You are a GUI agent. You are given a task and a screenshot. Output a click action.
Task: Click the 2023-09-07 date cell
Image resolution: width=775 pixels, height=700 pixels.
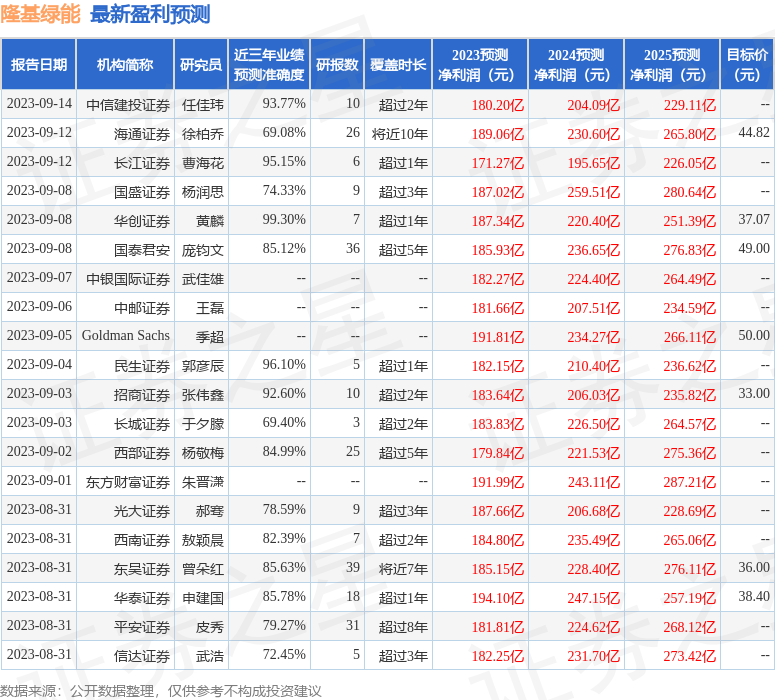(39, 278)
